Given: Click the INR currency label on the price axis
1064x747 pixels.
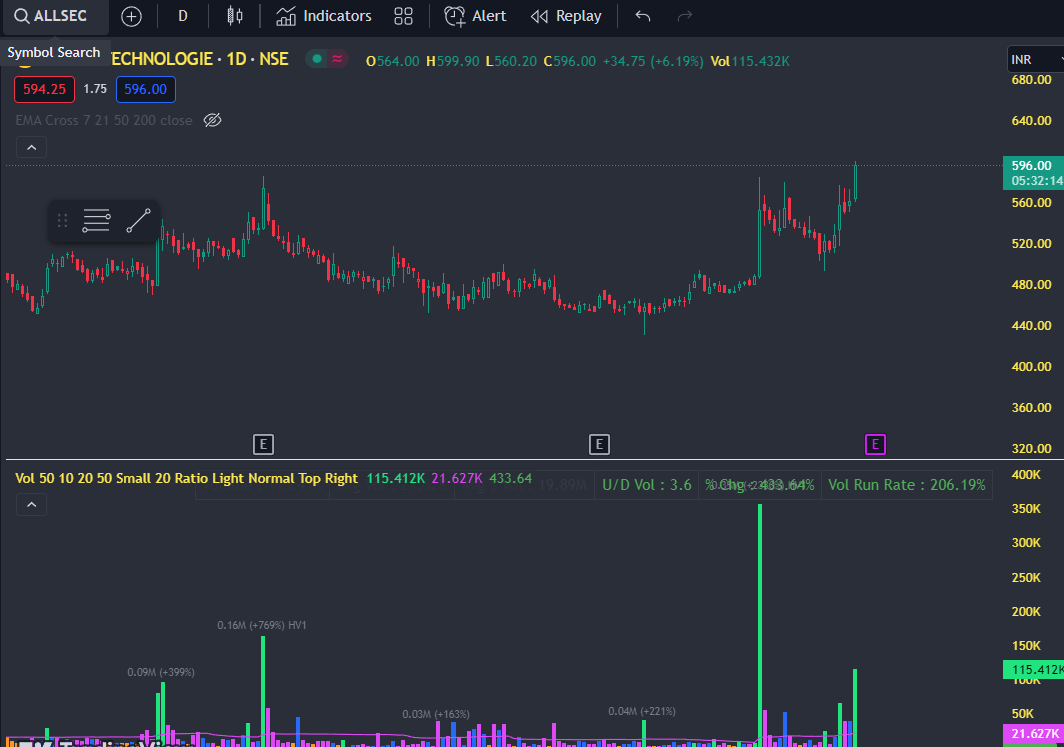Looking at the screenshot, I should pos(1022,58).
